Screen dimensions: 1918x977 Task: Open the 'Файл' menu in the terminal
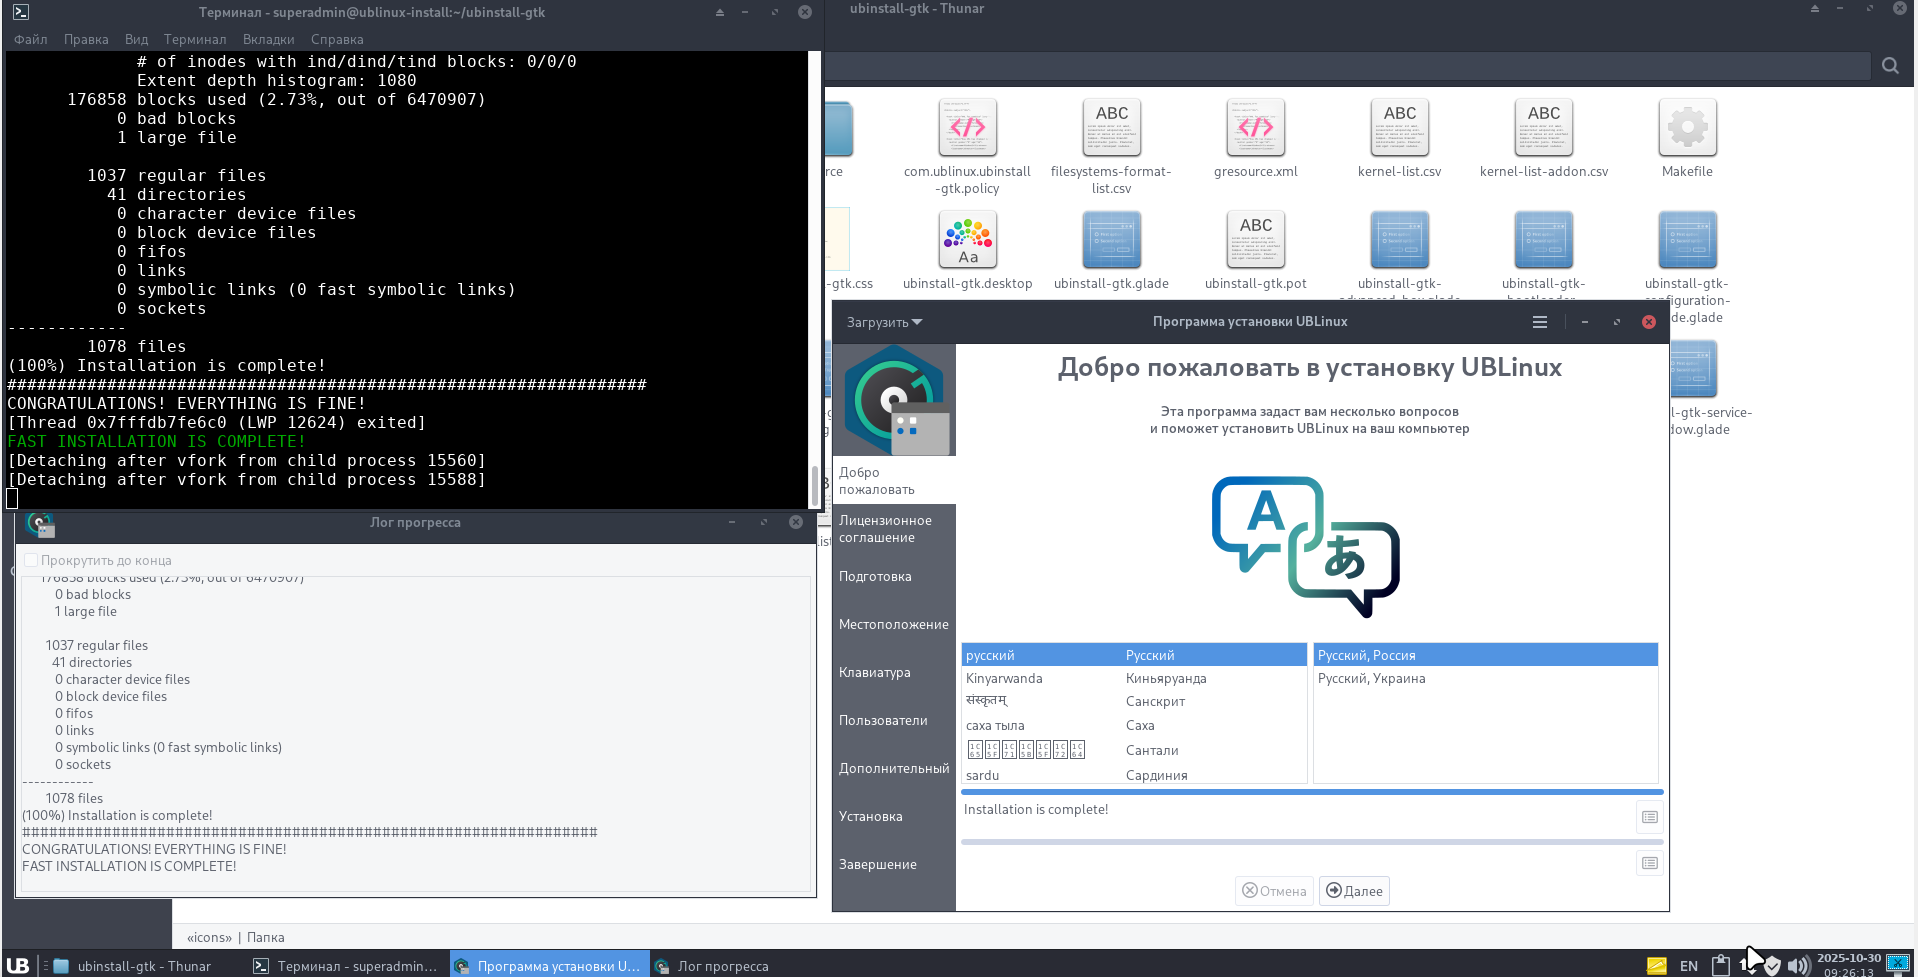pos(31,39)
